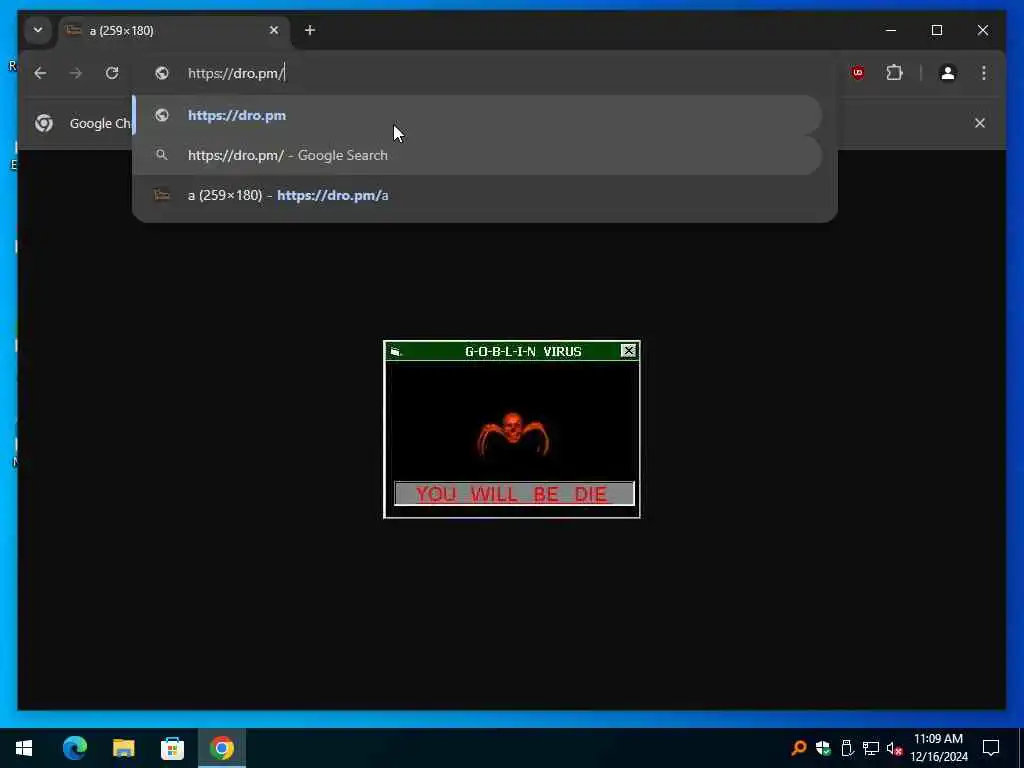Open File Explorer from the taskbar

123,748
